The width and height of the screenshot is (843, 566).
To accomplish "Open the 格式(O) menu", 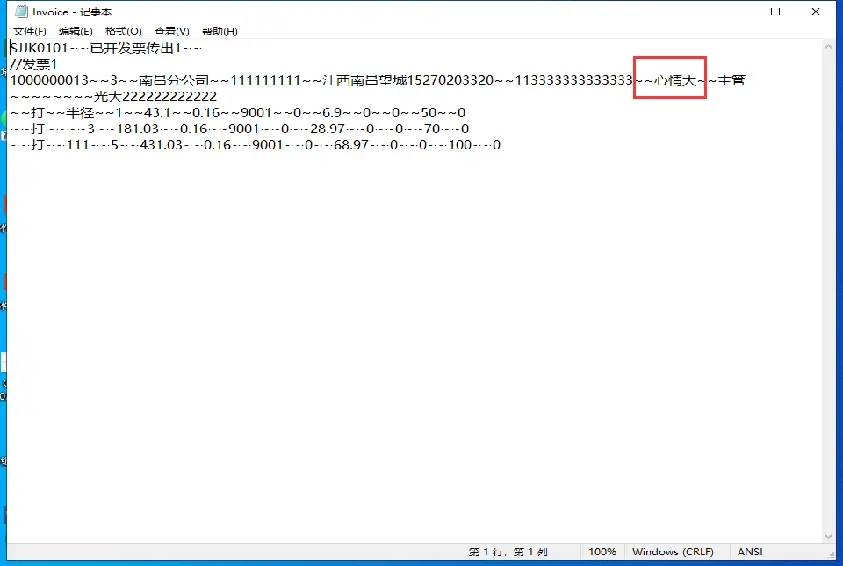I will [123, 31].
